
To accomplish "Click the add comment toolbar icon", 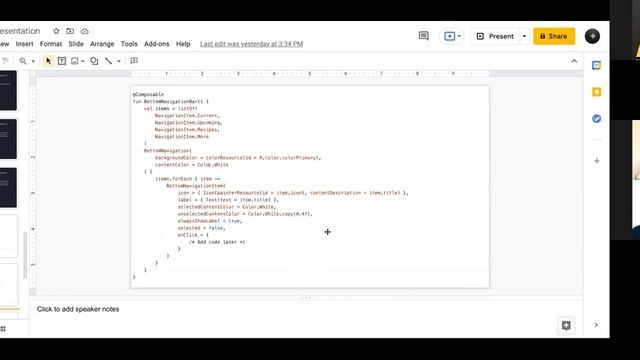I will pyautogui.click(x=134, y=61).
